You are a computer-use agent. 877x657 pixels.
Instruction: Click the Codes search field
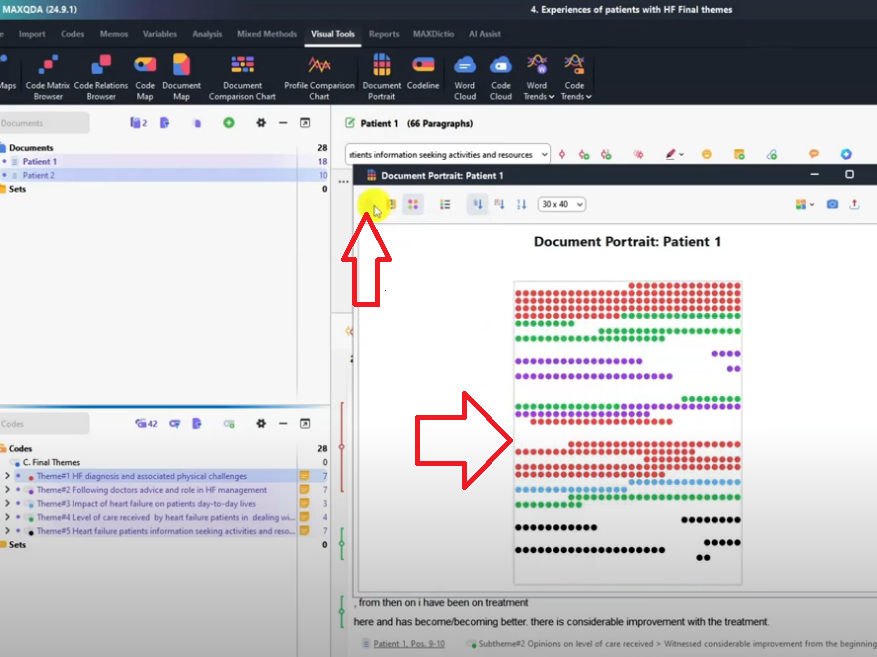[x=44, y=424]
